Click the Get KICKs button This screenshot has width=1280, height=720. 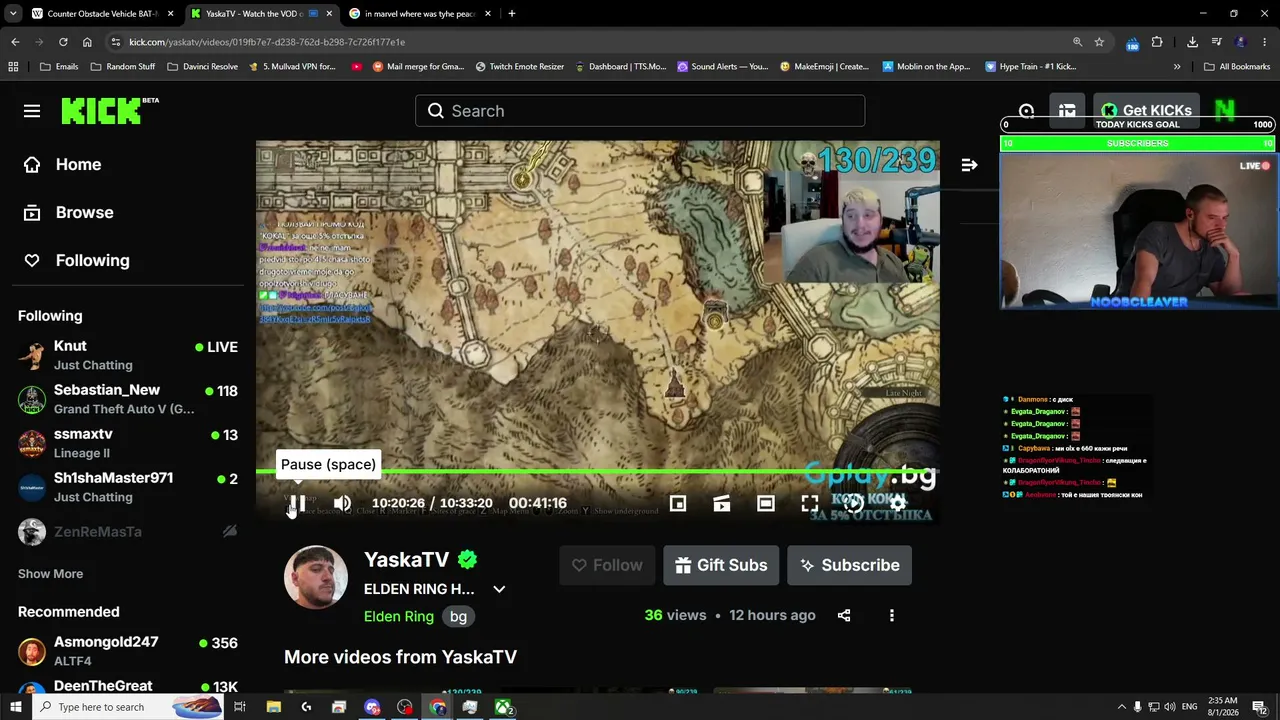click(x=1146, y=111)
